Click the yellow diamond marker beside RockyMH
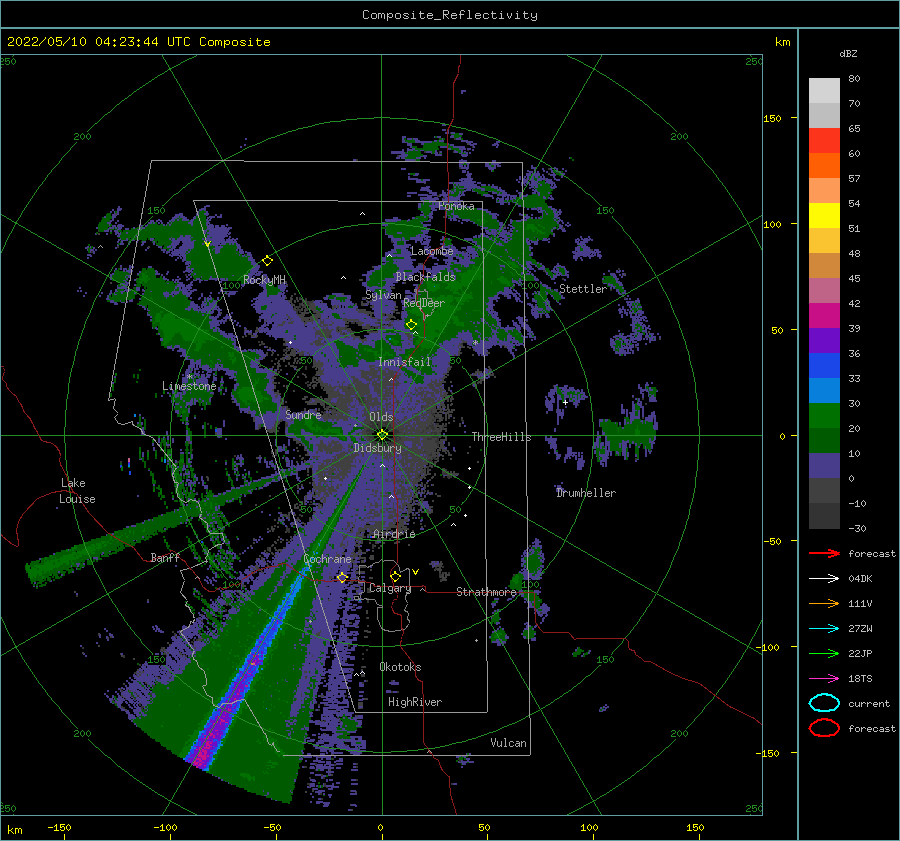The image size is (900, 841). tap(267, 261)
